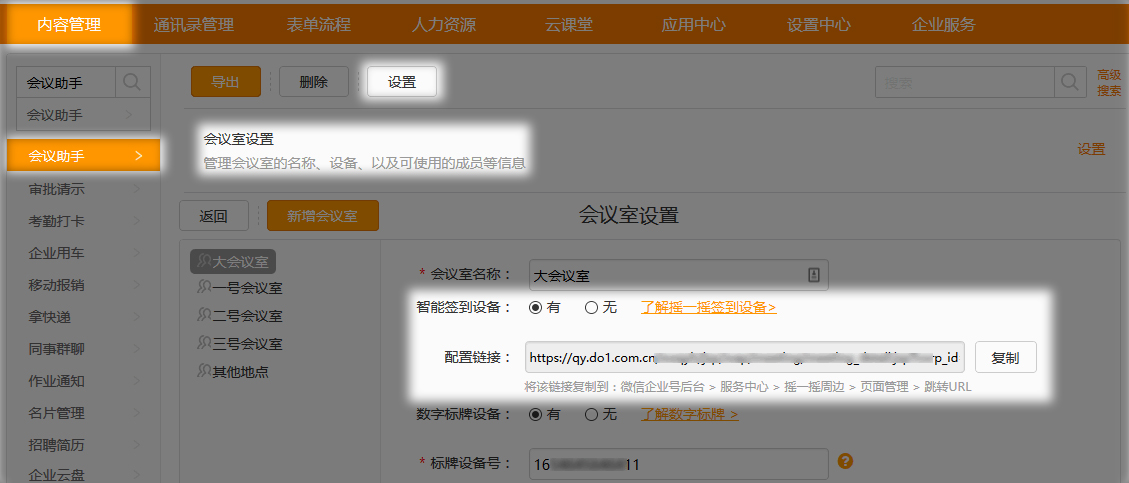This screenshot has height=483, width=1129.
Task: Click the help question mark icon
Action: [x=845, y=461]
